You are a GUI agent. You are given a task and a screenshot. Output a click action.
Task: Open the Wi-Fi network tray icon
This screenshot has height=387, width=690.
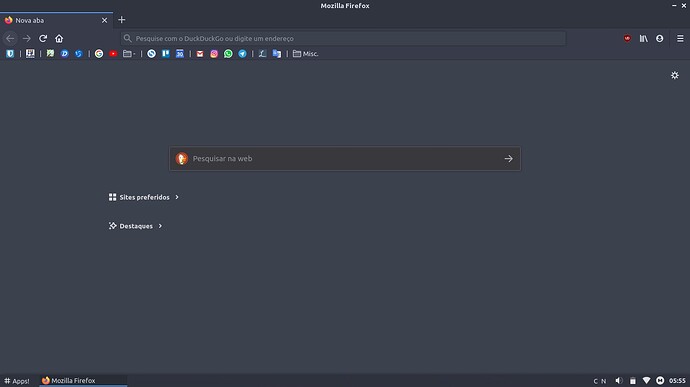(x=646, y=380)
